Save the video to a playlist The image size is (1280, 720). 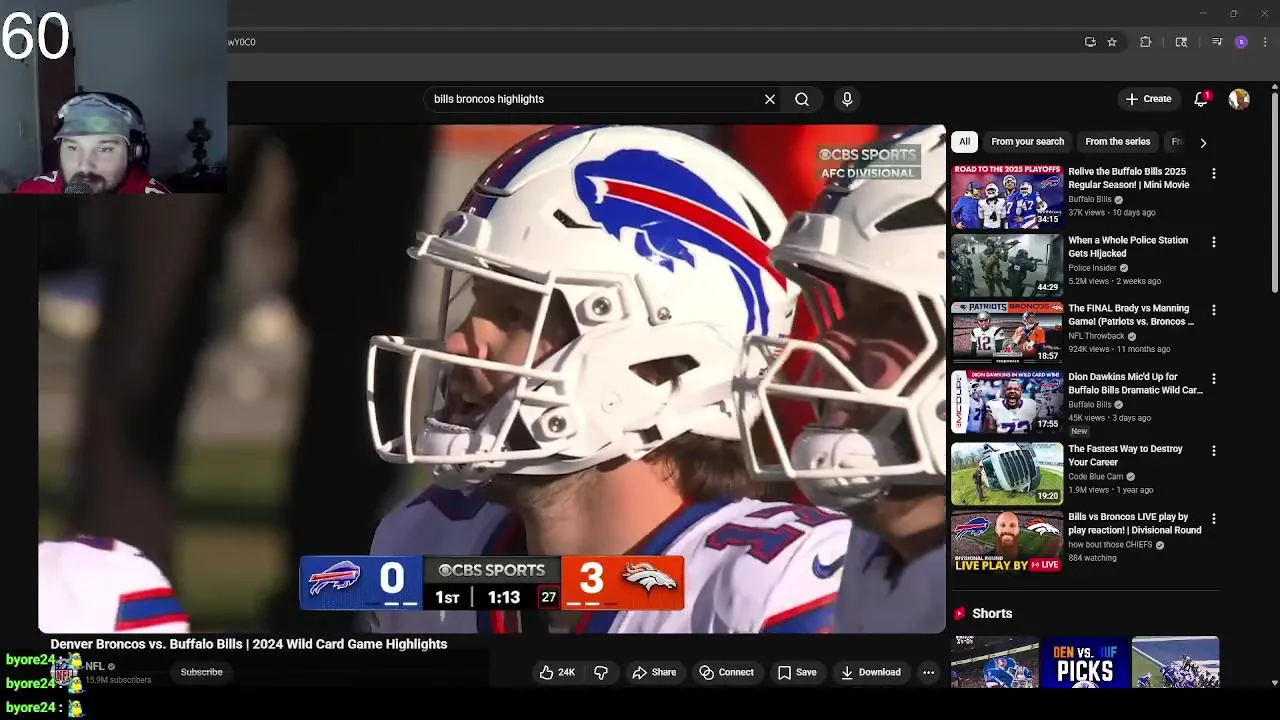[797, 672]
